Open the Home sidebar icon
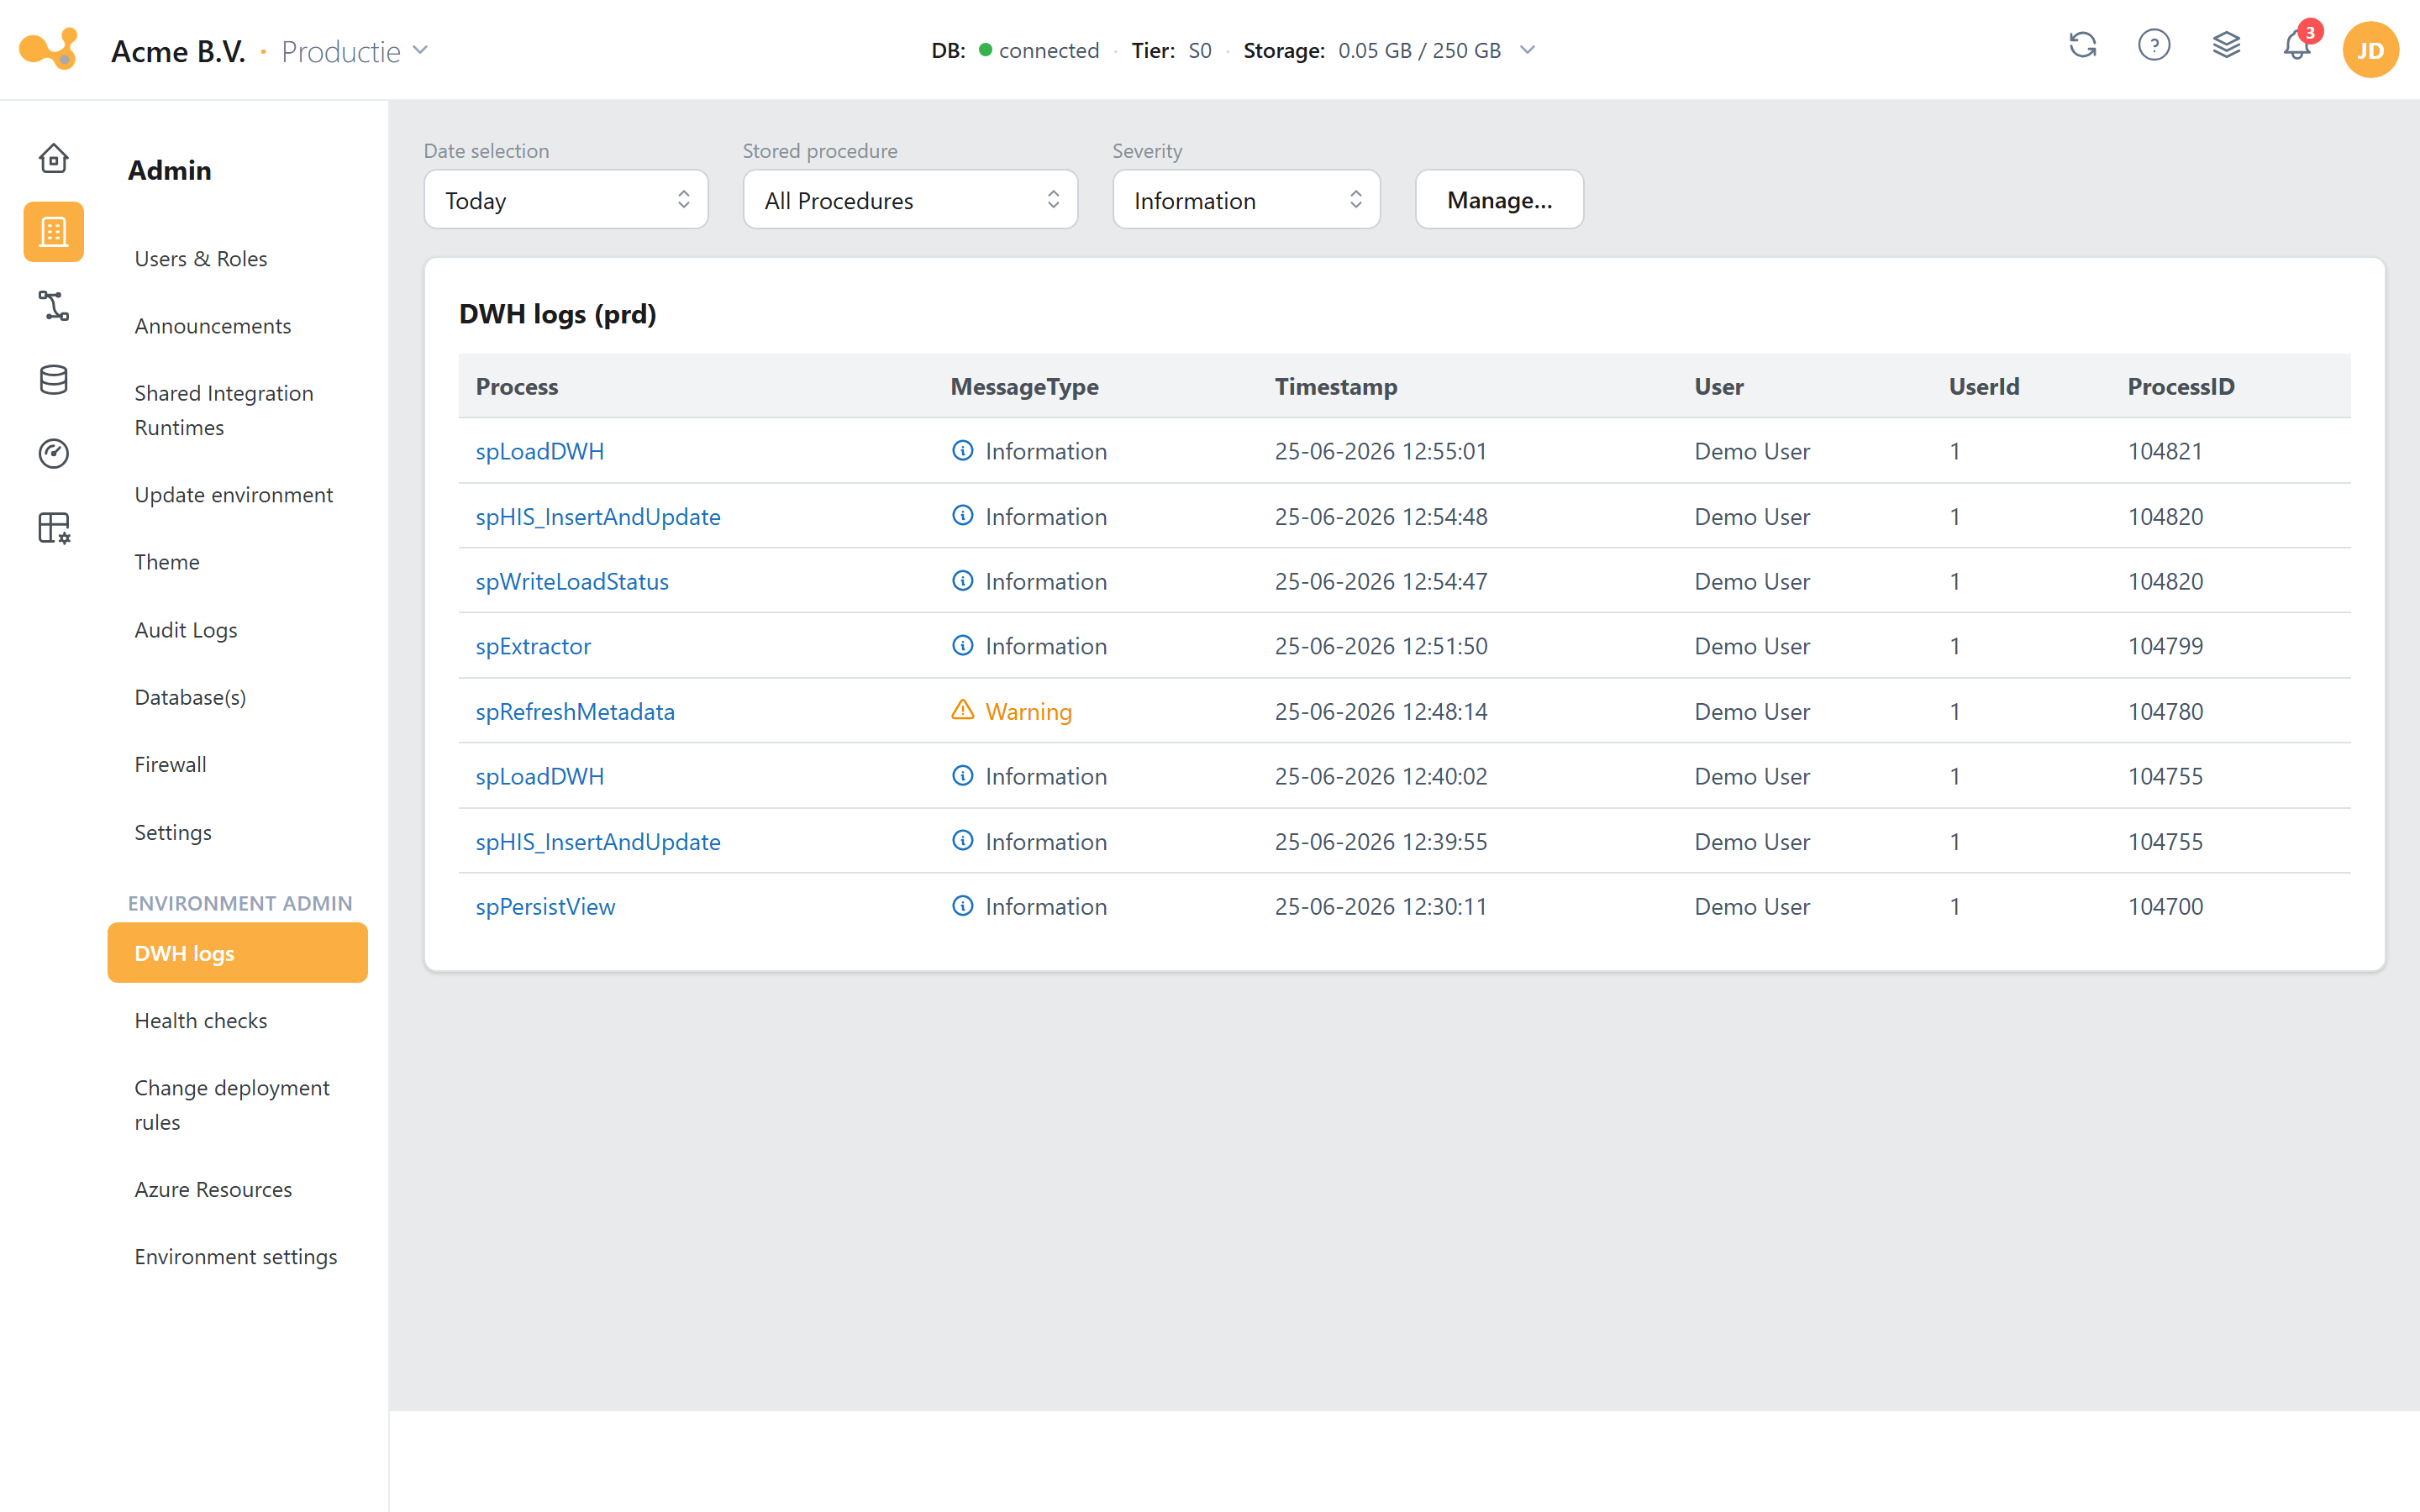The height and width of the screenshot is (1512, 2420). tap(53, 158)
